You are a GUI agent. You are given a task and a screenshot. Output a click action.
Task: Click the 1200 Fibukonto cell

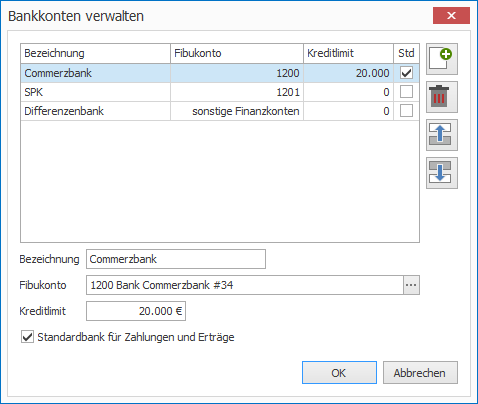pyautogui.click(x=237, y=73)
